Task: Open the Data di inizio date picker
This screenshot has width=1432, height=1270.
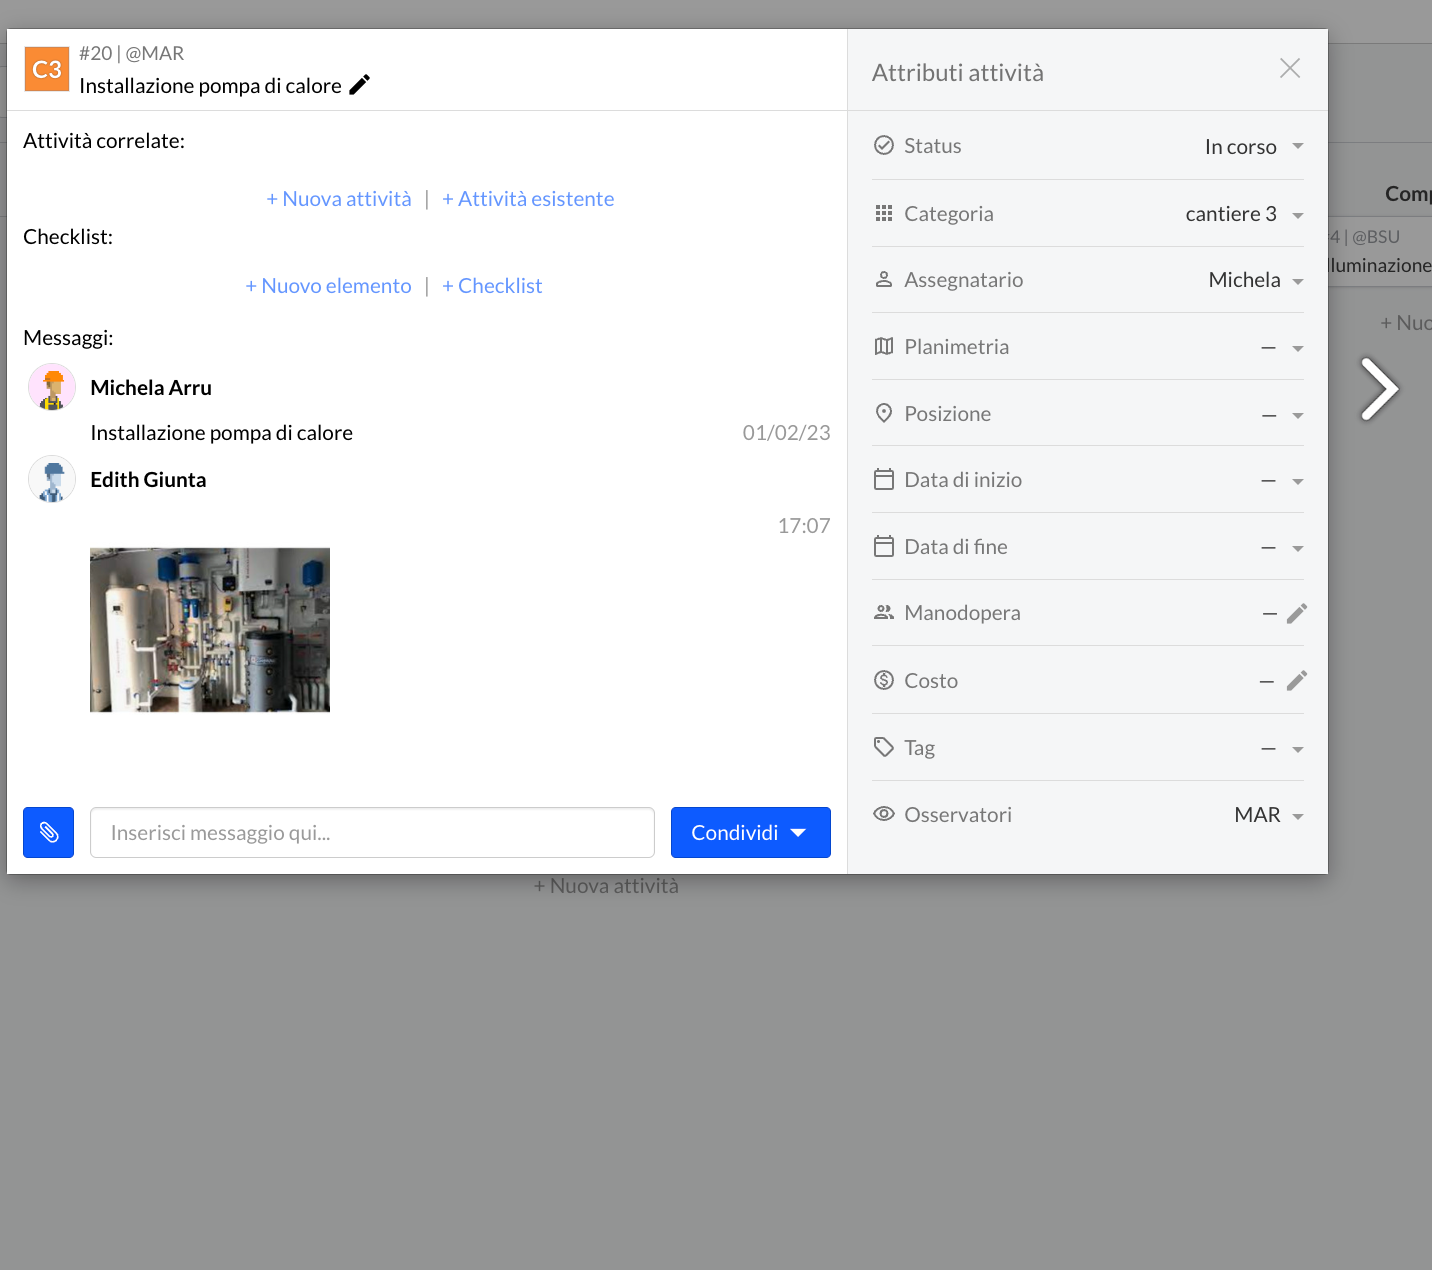Action: tap(1282, 481)
